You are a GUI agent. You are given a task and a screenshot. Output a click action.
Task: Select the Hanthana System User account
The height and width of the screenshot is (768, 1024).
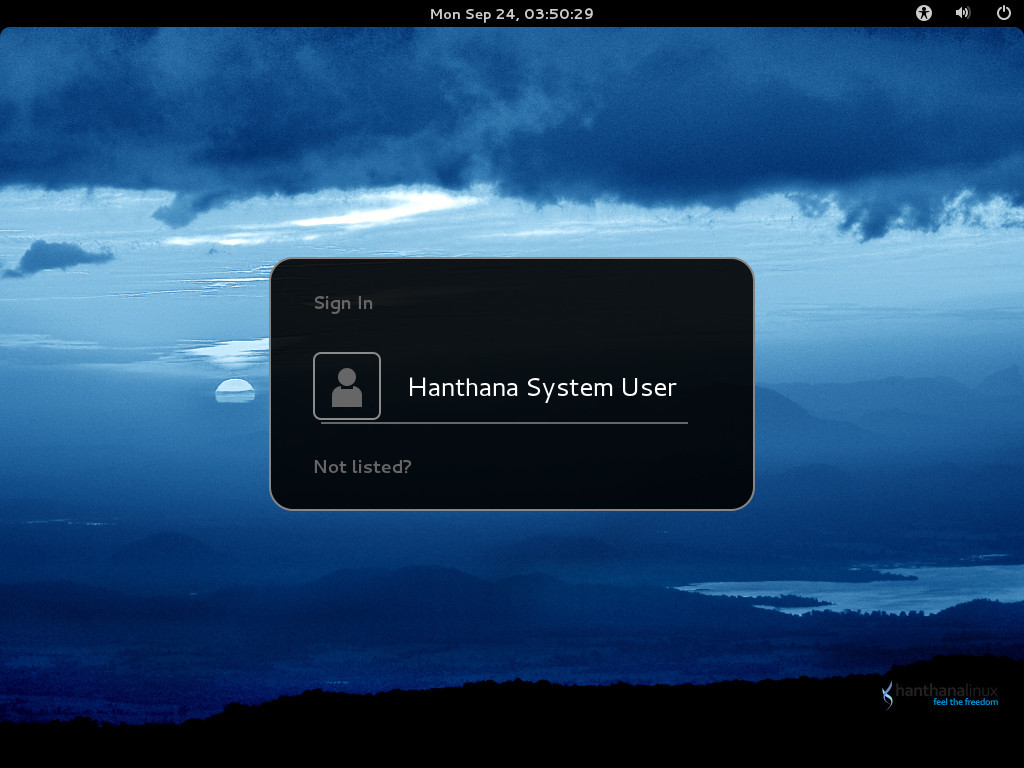click(502, 387)
